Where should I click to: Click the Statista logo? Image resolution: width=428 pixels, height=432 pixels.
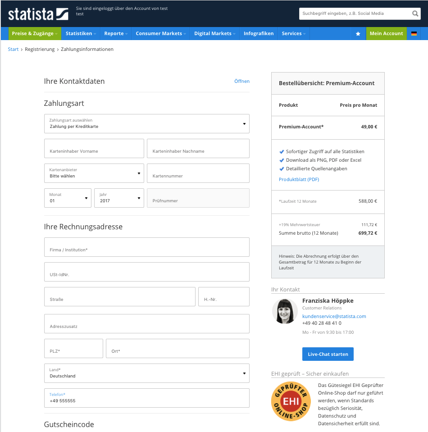pos(38,14)
